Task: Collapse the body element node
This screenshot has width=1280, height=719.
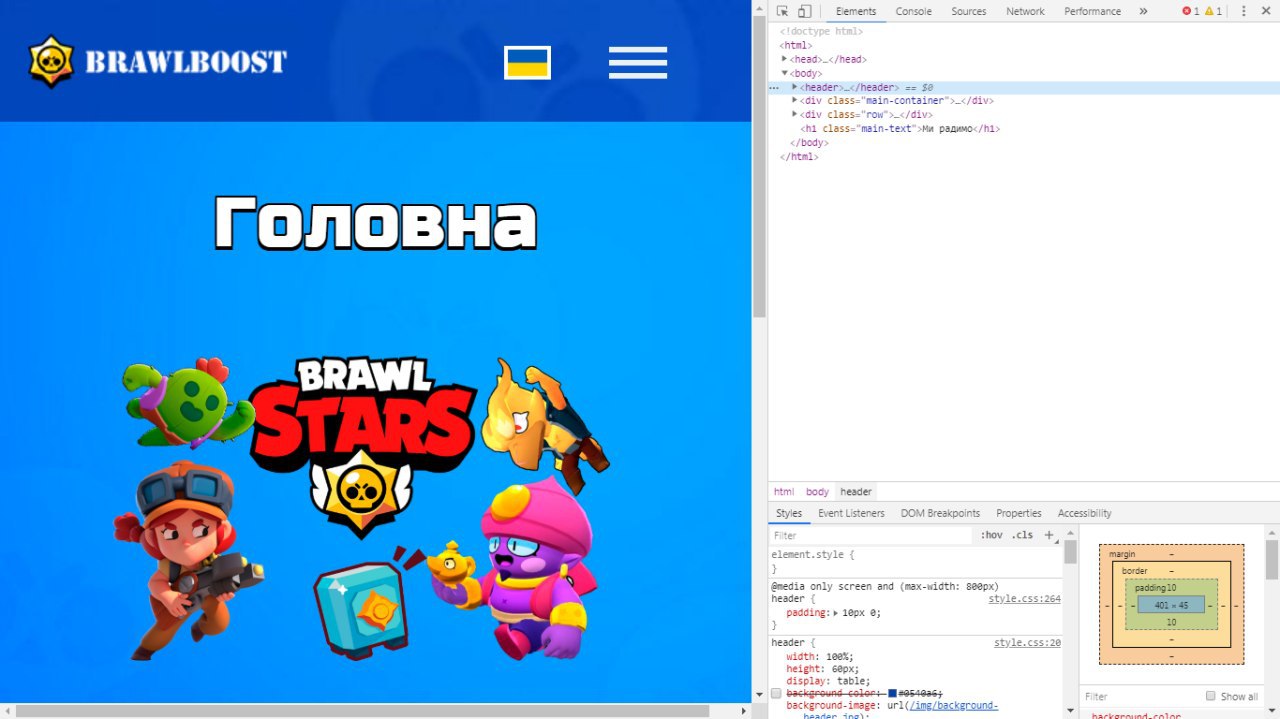Action: (785, 73)
